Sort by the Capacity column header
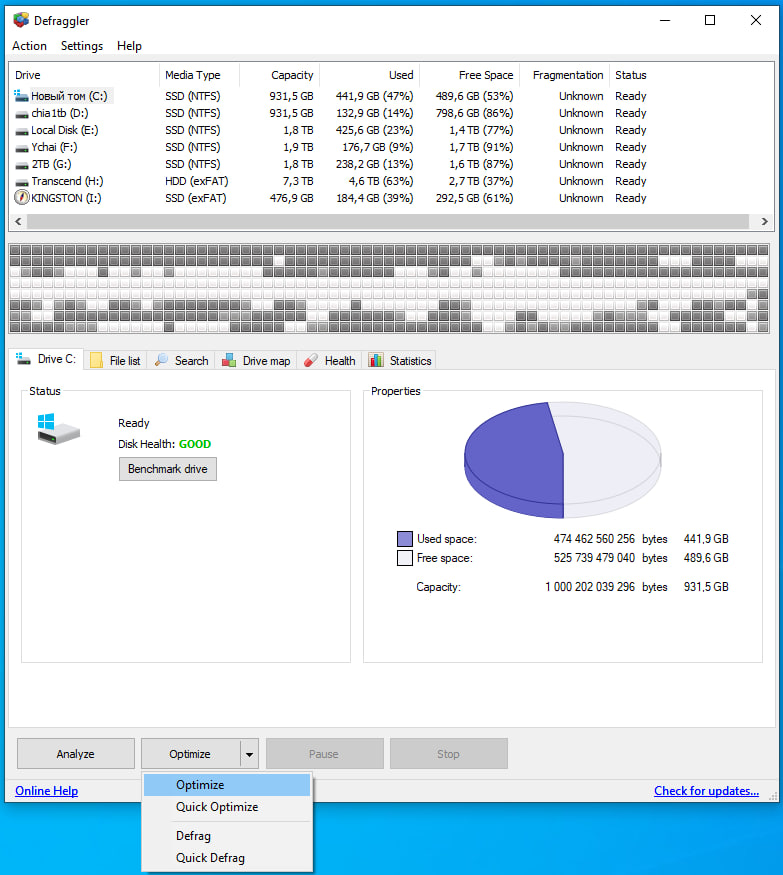This screenshot has height=875, width=783. [x=279, y=75]
